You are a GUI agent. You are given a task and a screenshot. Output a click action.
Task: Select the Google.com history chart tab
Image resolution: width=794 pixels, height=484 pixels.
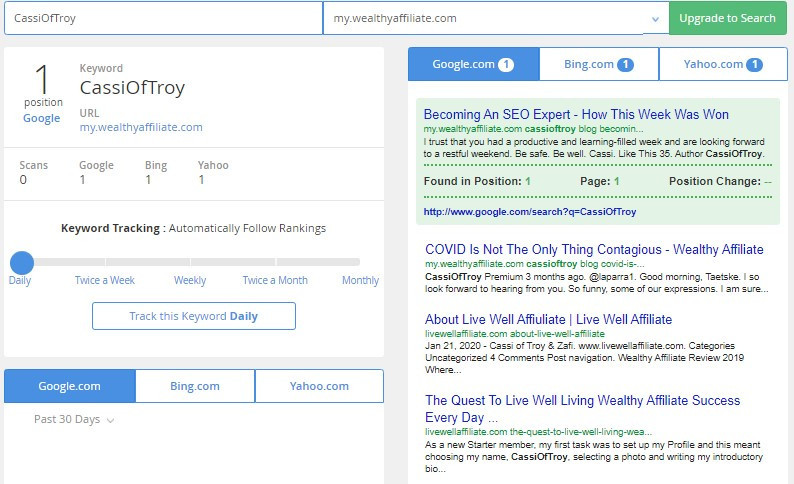point(69,386)
